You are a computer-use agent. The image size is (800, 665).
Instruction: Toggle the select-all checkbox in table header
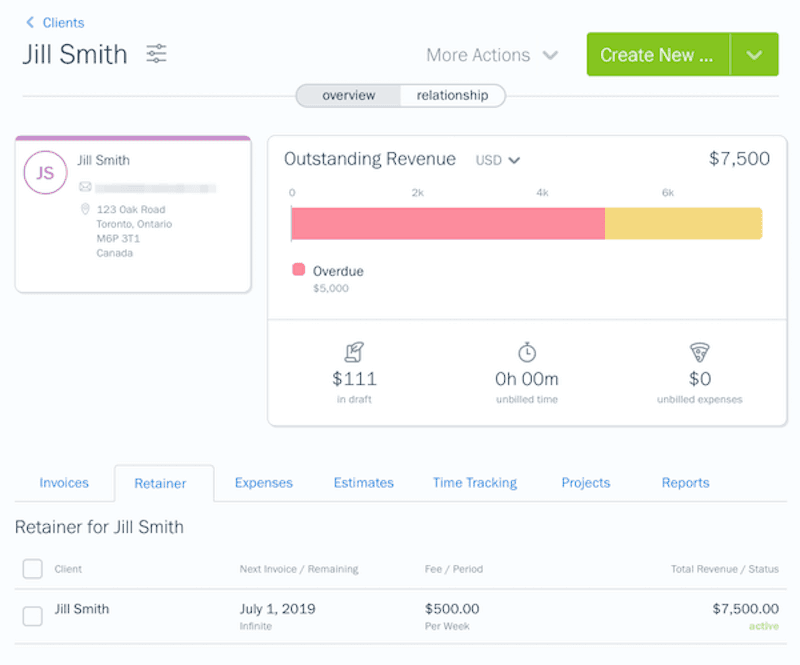point(33,569)
